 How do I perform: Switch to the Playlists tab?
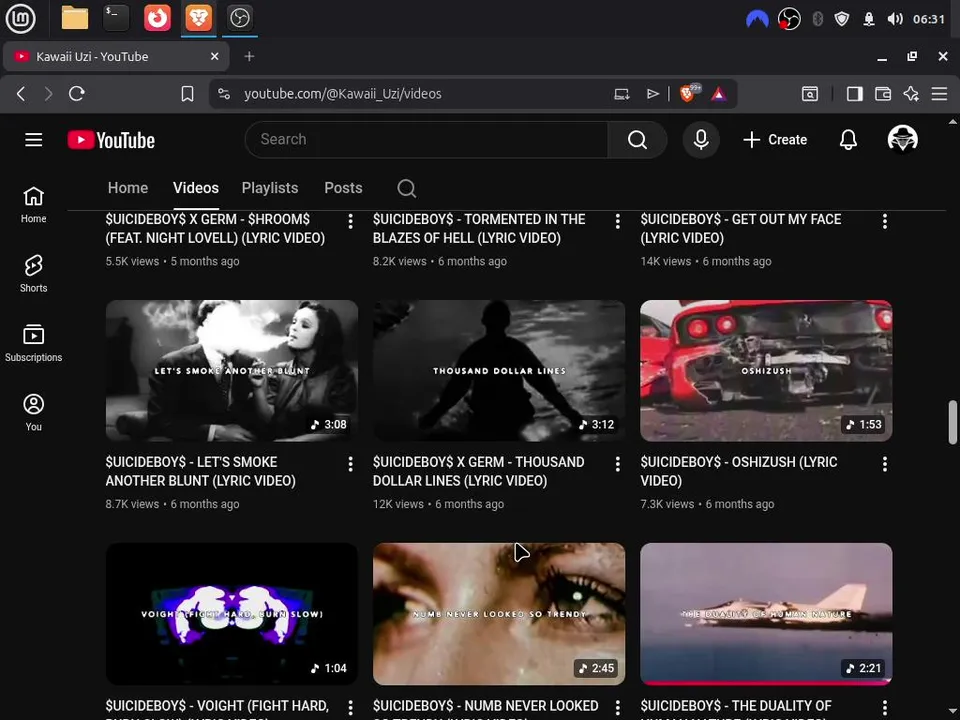pos(270,188)
